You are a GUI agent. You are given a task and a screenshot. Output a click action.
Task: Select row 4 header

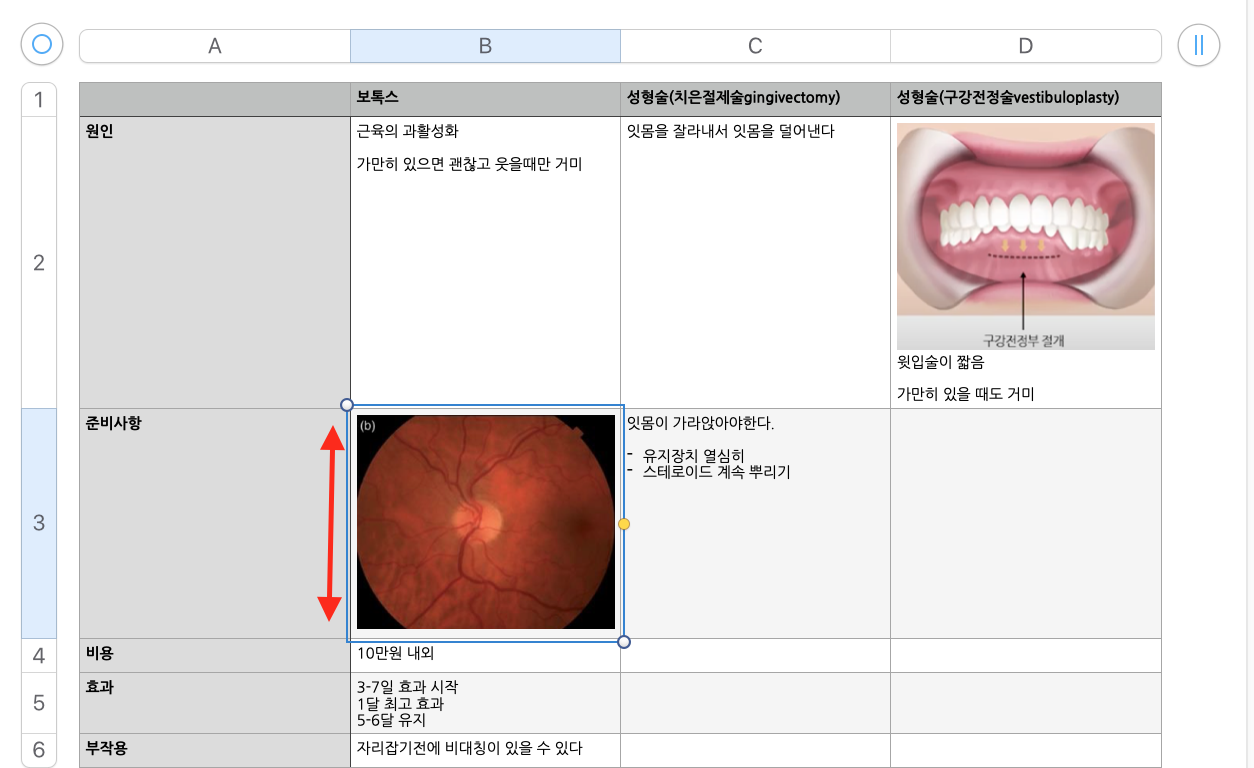(x=39, y=656)
